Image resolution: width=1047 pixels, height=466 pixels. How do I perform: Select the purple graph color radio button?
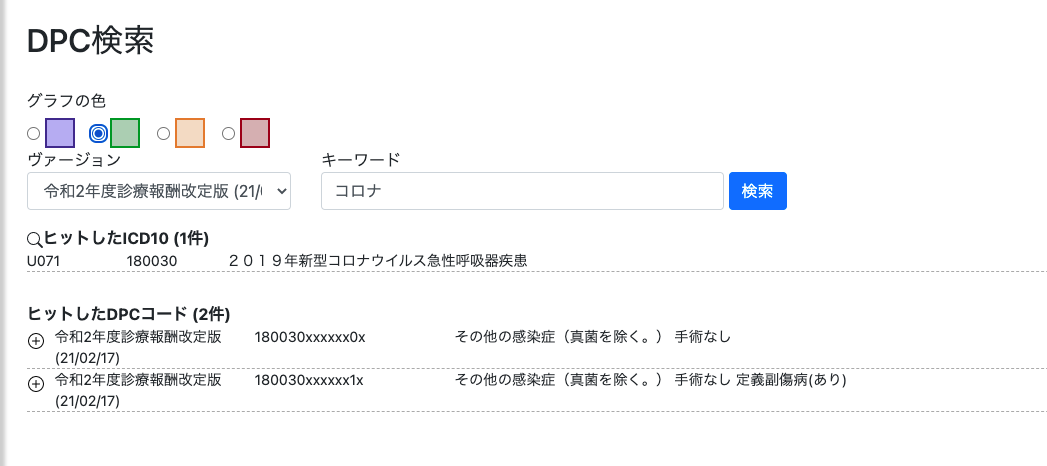(34, 133)
